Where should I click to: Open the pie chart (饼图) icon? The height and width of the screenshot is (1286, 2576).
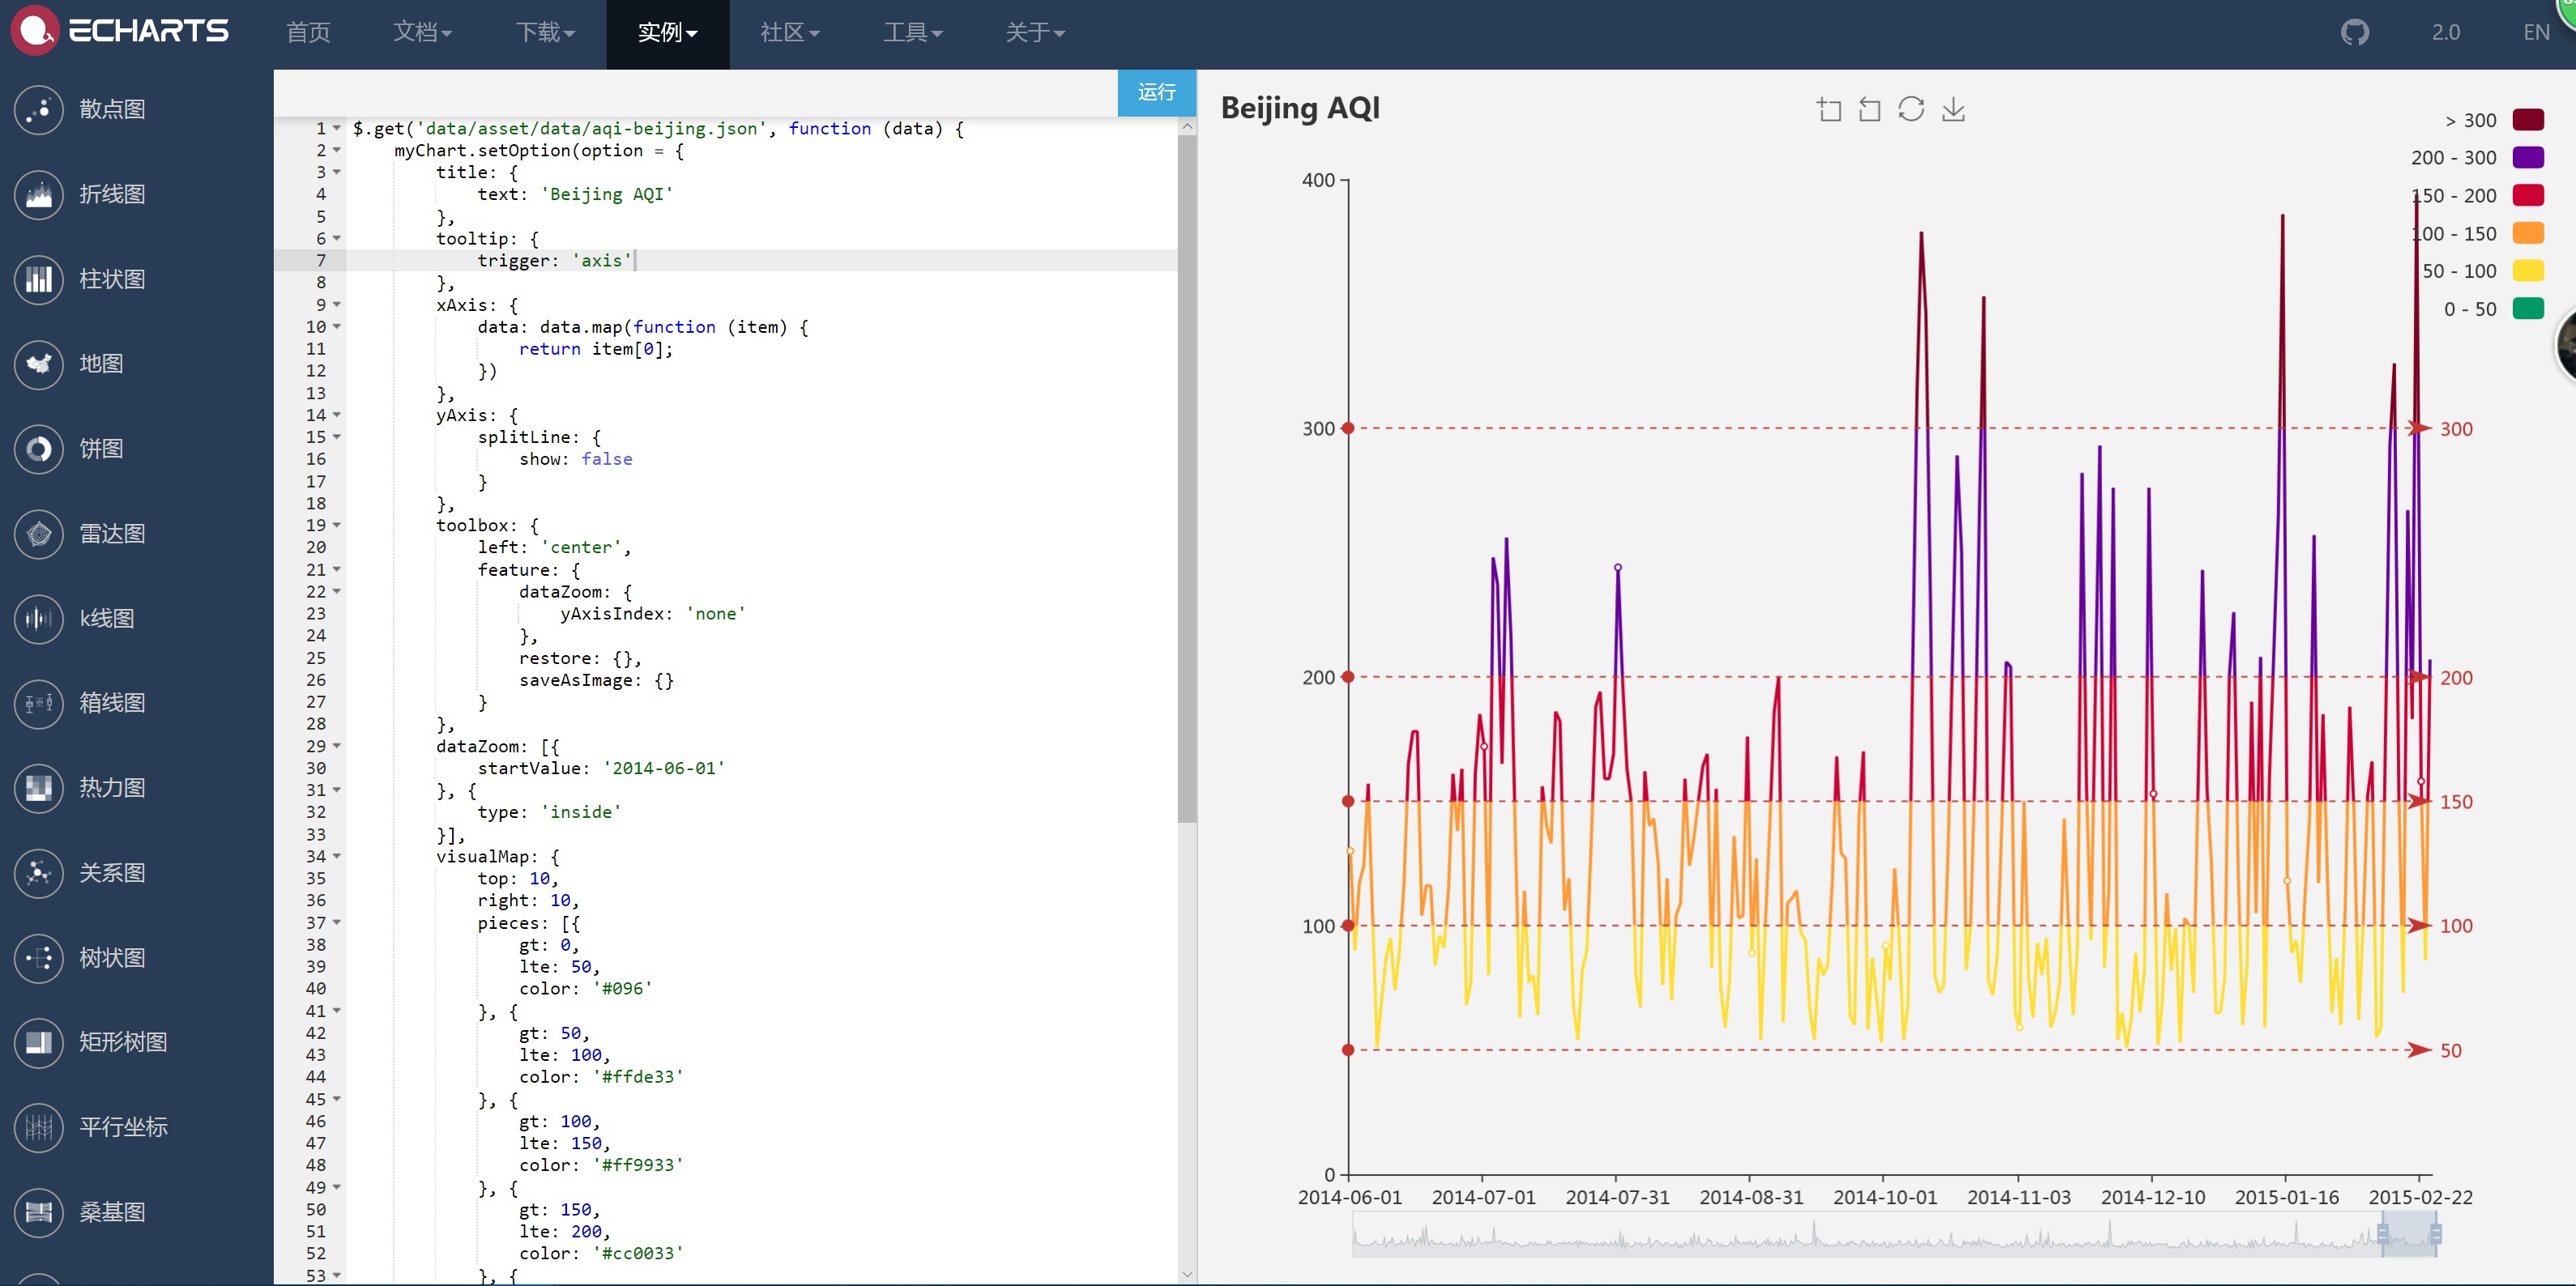[x=39, y=449]
